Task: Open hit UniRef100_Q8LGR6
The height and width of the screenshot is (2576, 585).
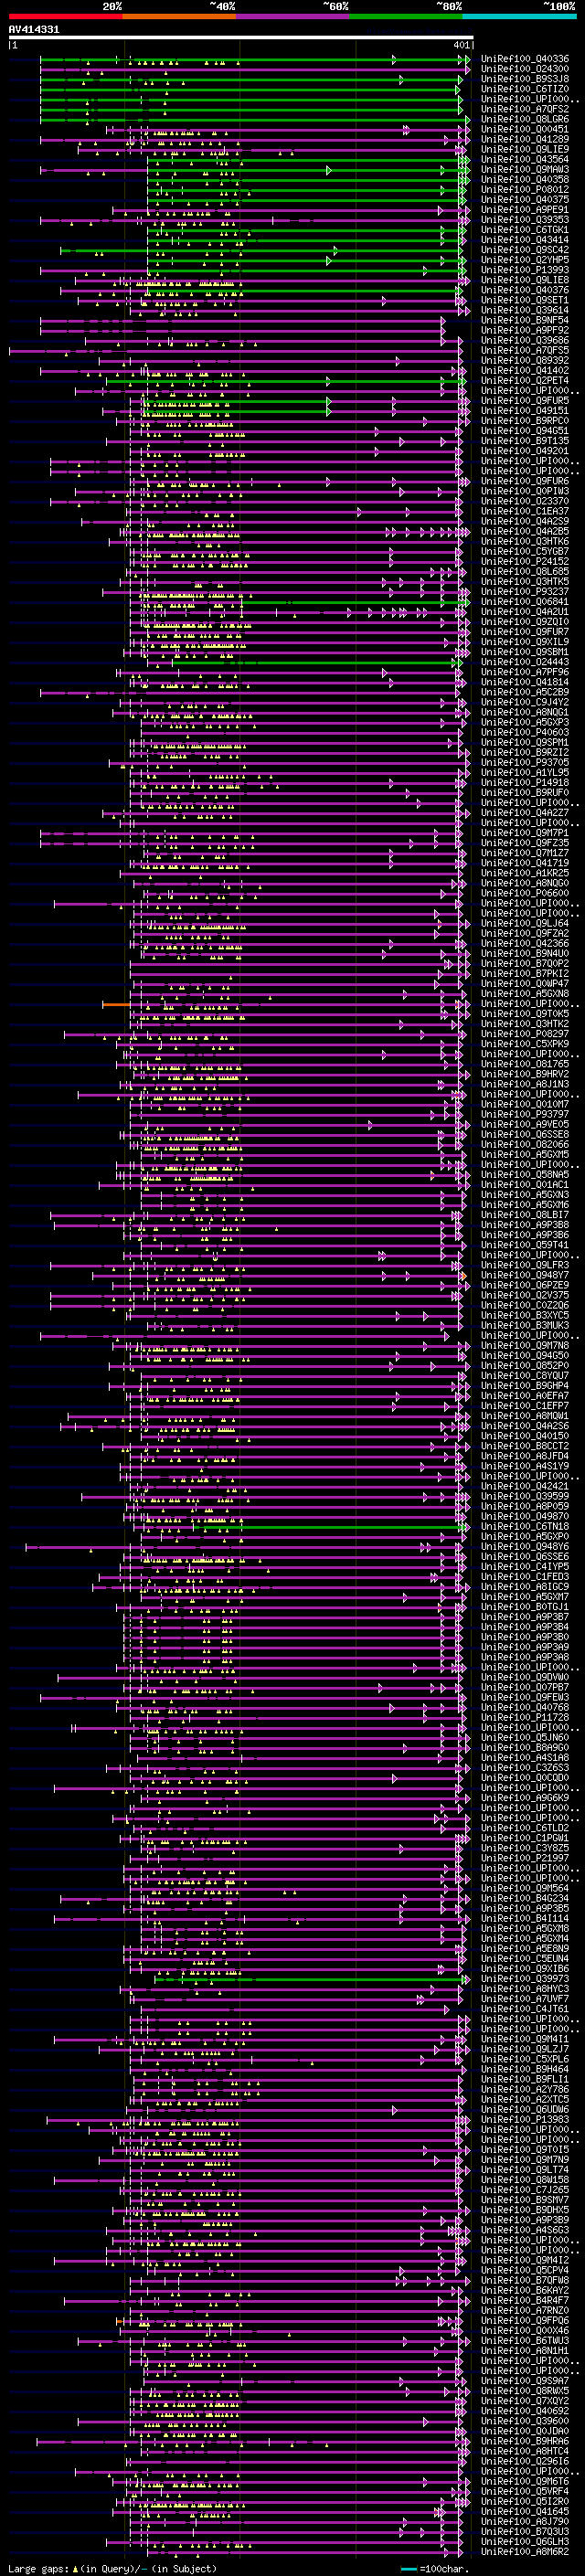Action: pos(525,119)
